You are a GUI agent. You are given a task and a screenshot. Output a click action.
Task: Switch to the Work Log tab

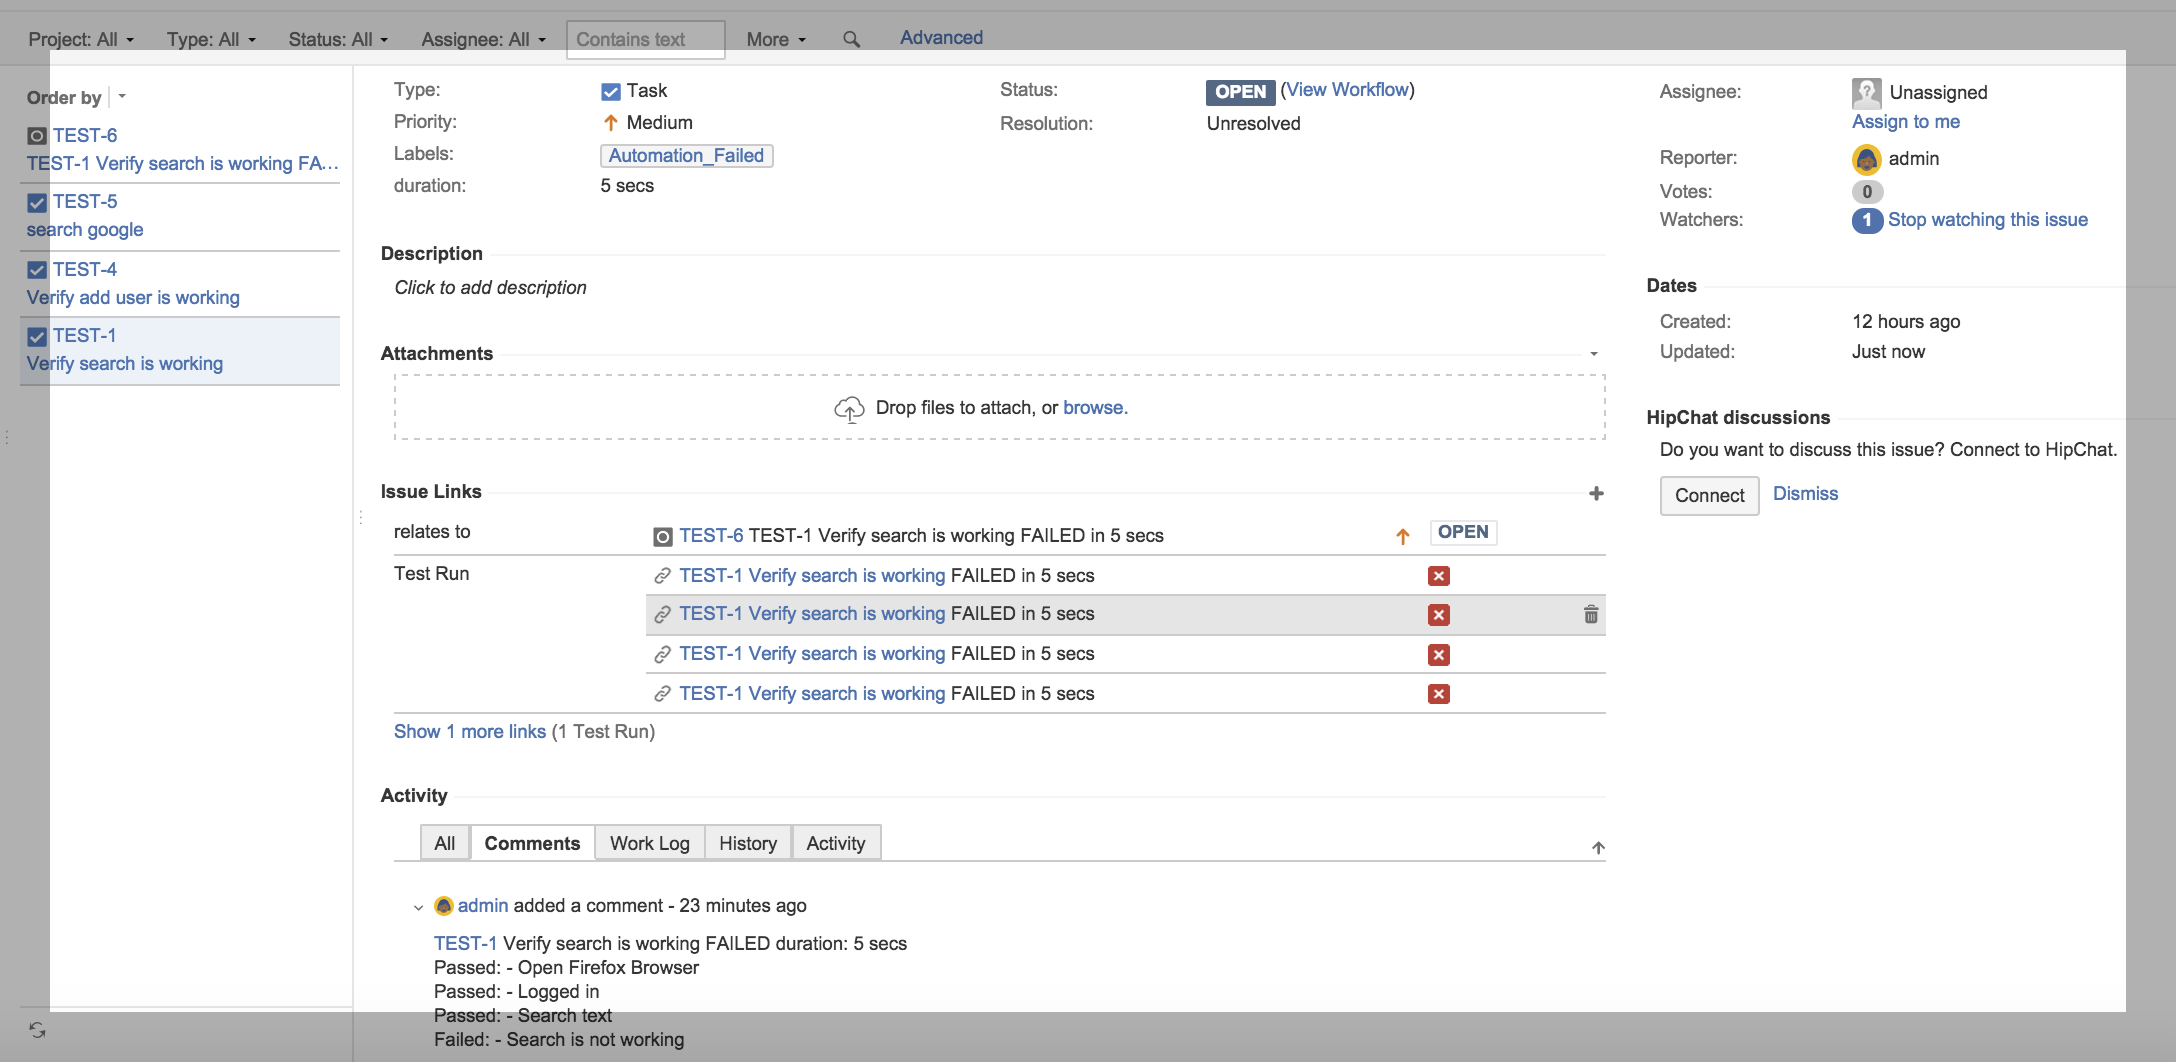650,843
